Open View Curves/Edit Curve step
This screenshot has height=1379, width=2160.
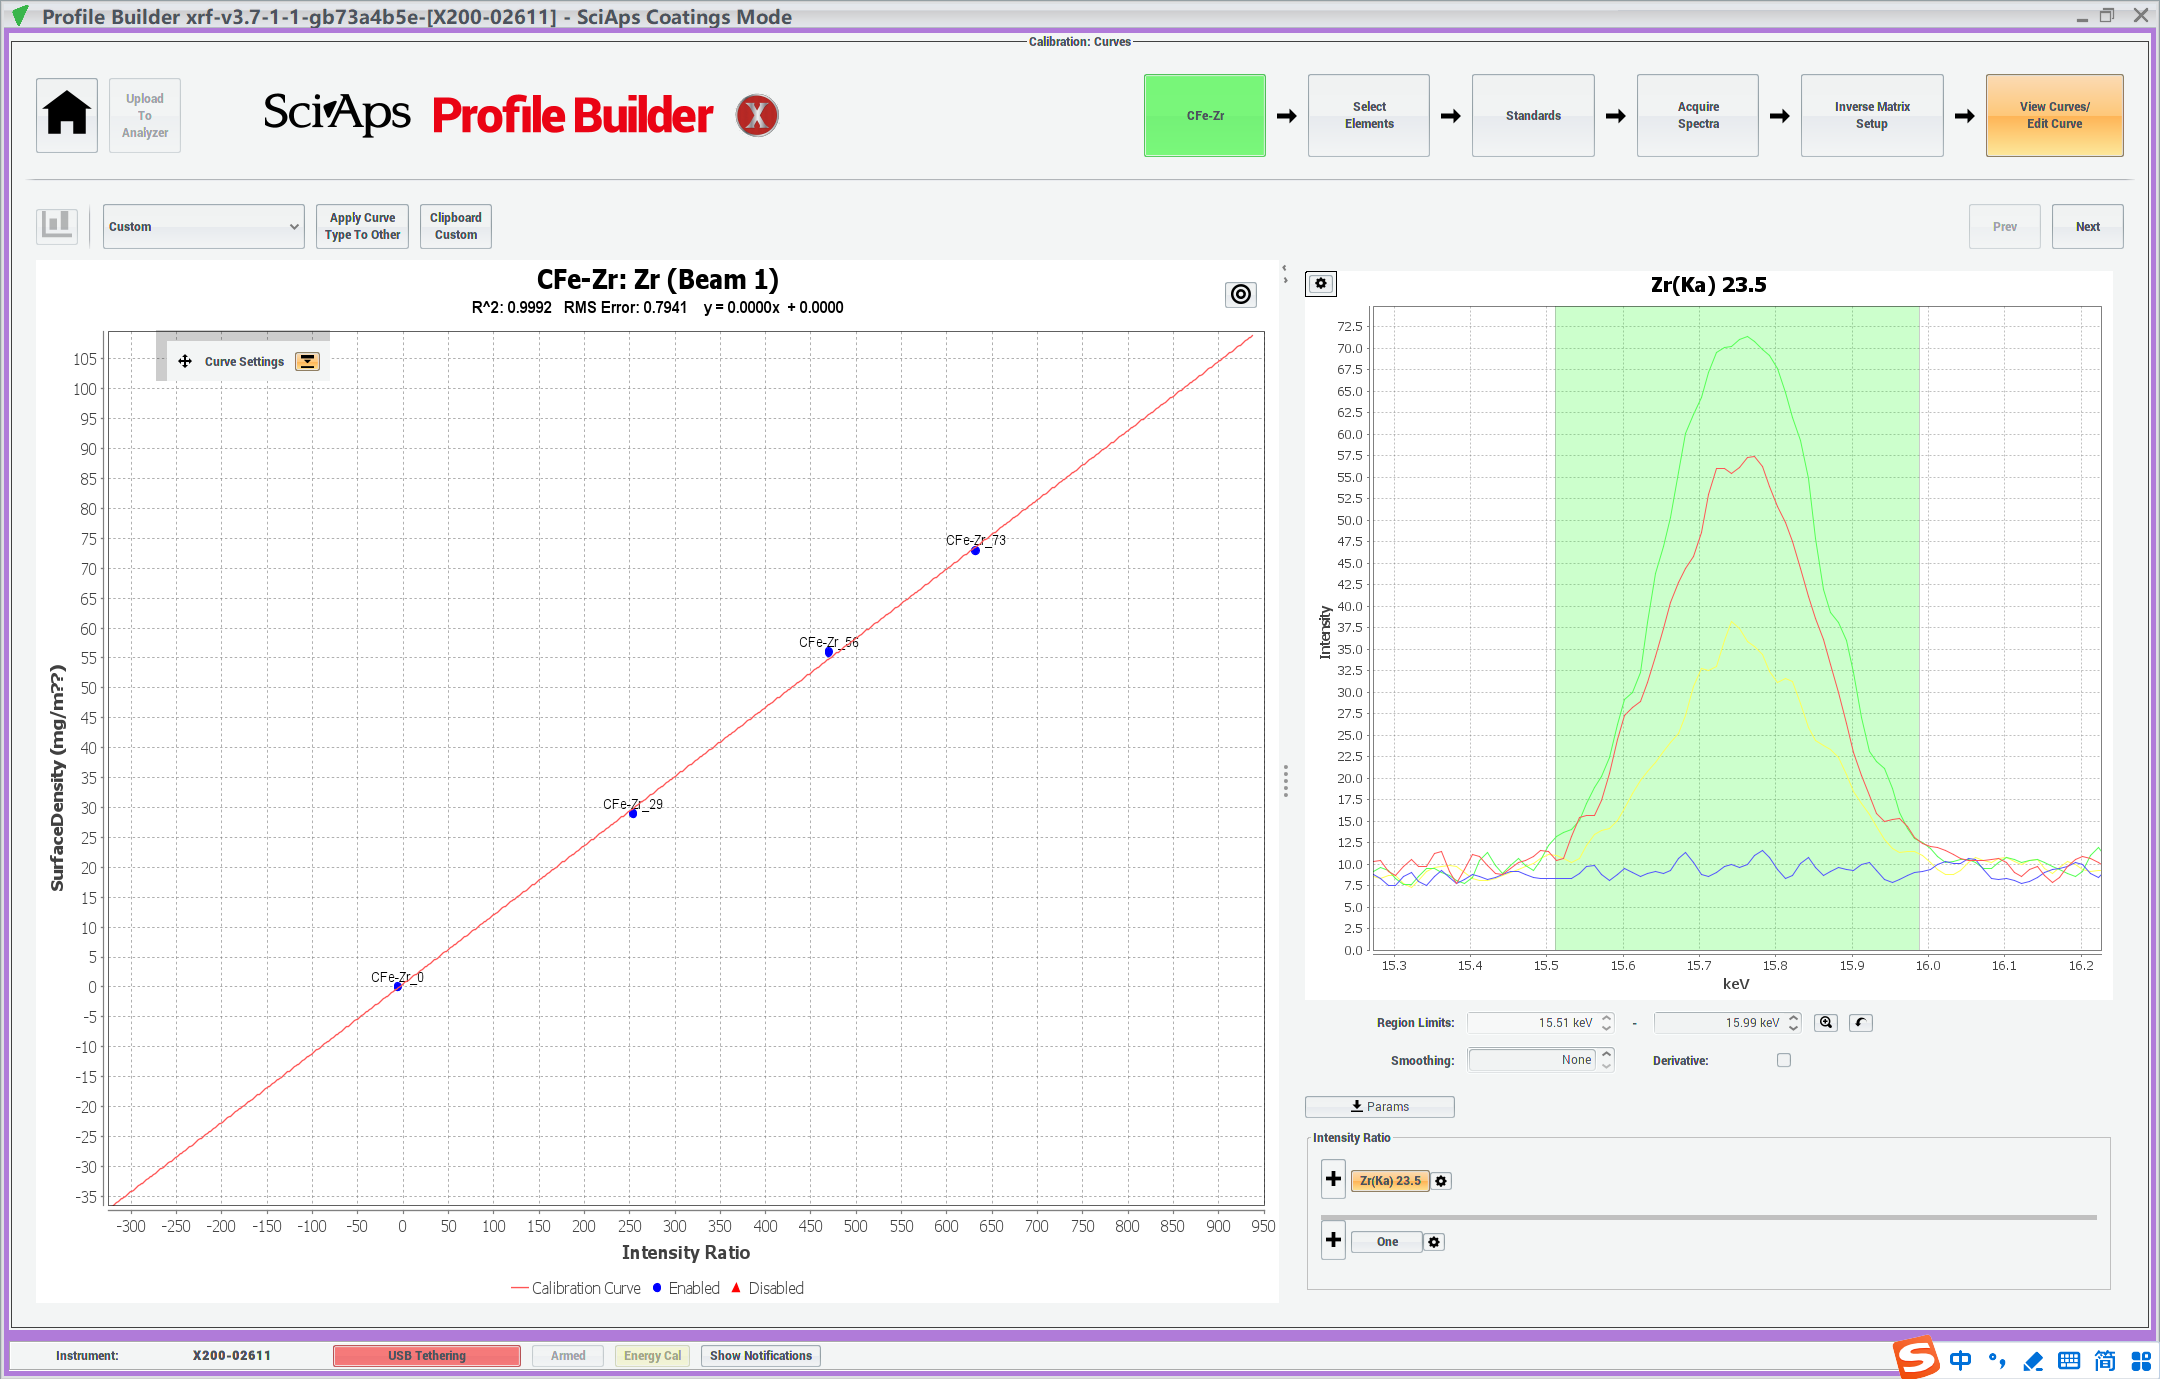[2054, 115]
